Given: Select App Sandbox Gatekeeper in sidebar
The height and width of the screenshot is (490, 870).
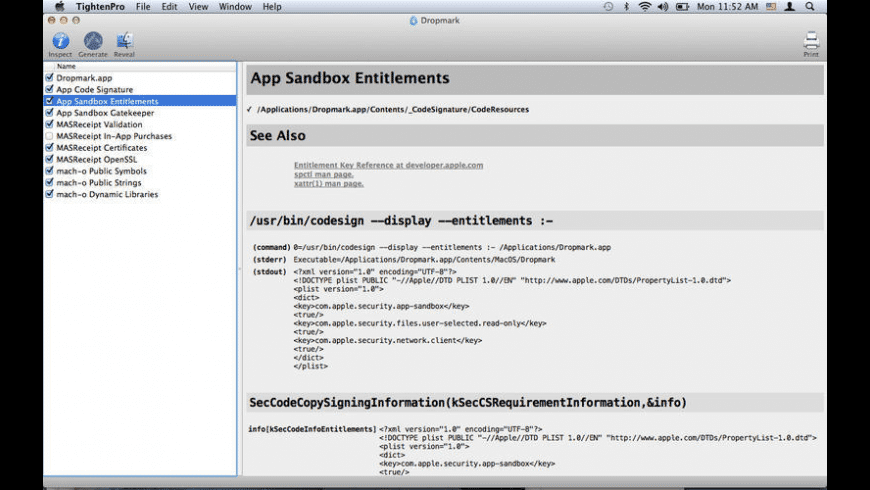Looking at the screenshot, I should tap(105, 113).
